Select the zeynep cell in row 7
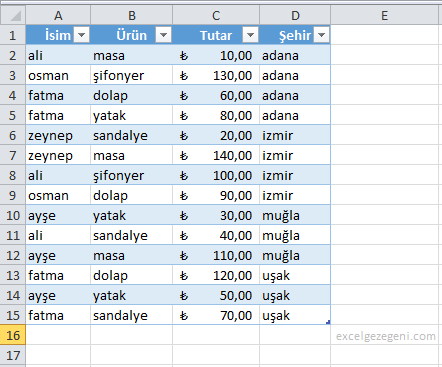 [x=58, y=155]
